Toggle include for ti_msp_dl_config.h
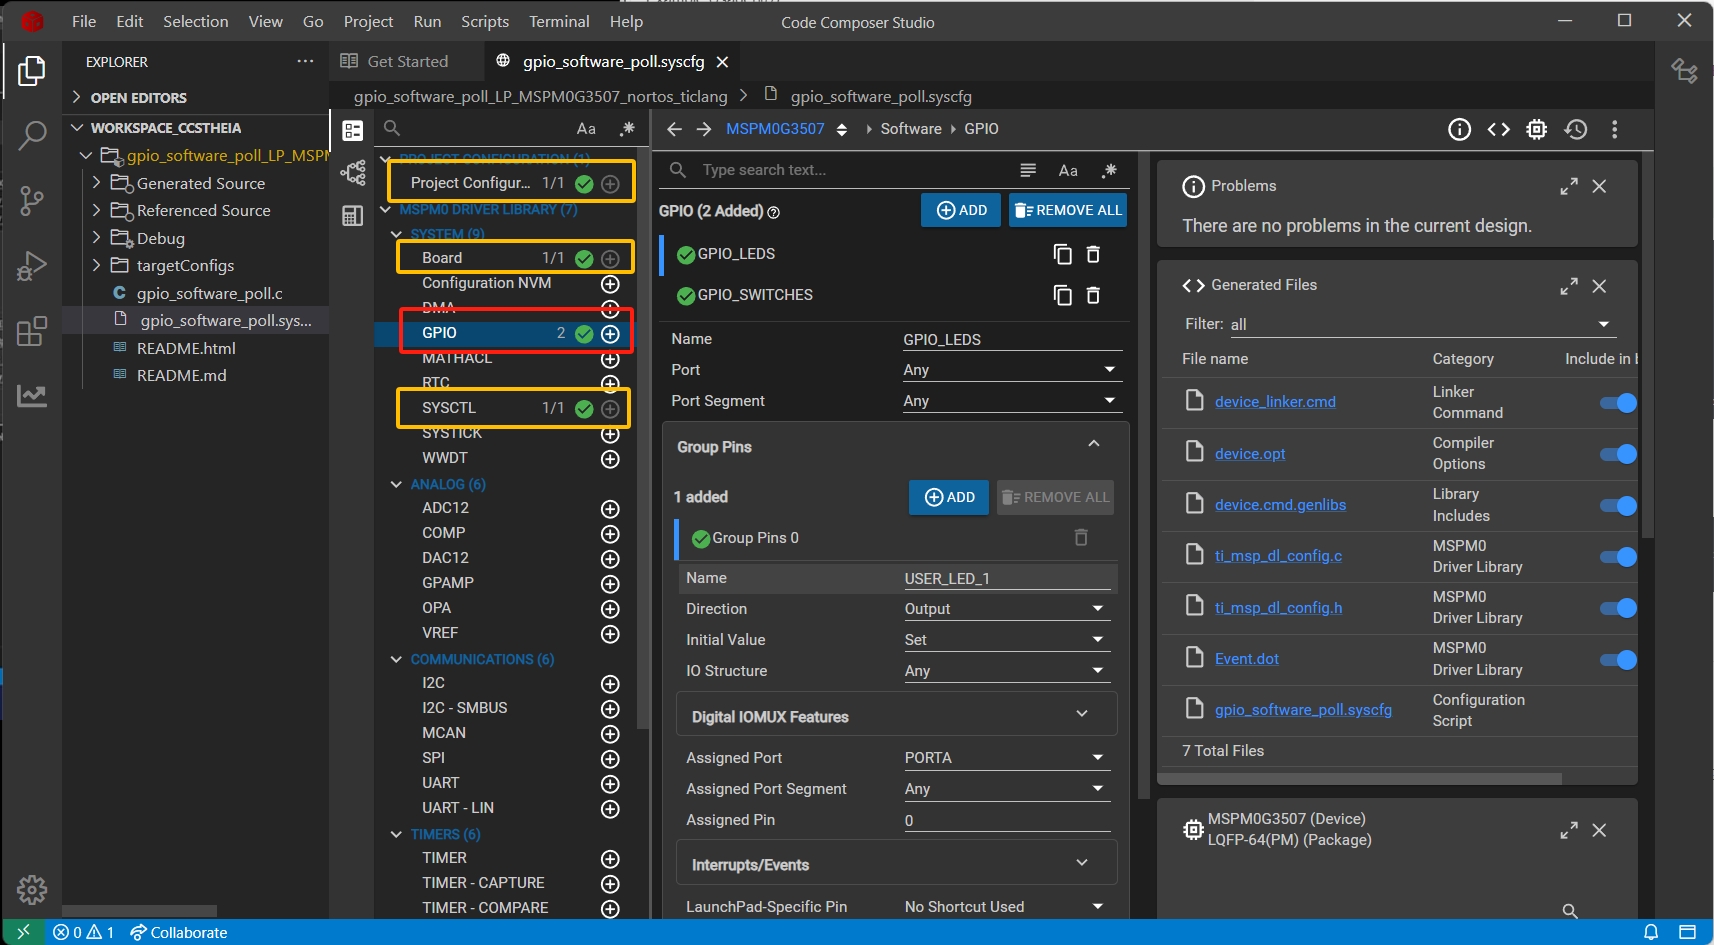Viewport: 1714px width, 945px height. [1618, 608]
